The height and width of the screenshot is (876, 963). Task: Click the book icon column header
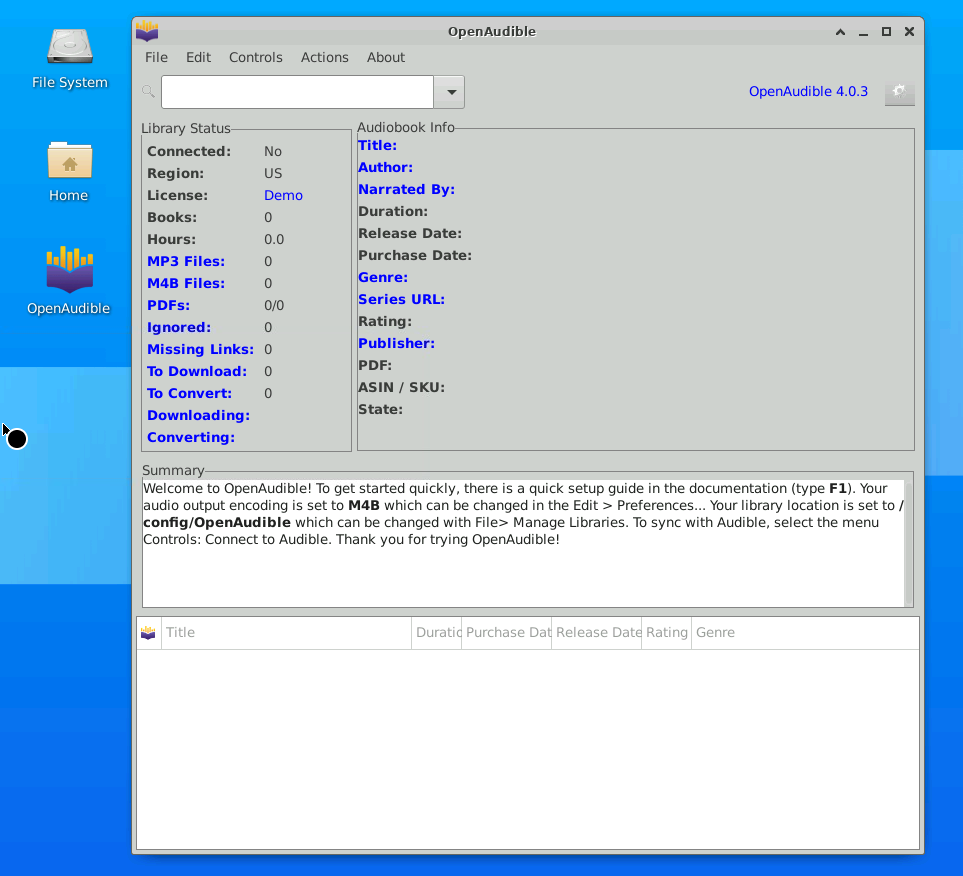(148, 632)
